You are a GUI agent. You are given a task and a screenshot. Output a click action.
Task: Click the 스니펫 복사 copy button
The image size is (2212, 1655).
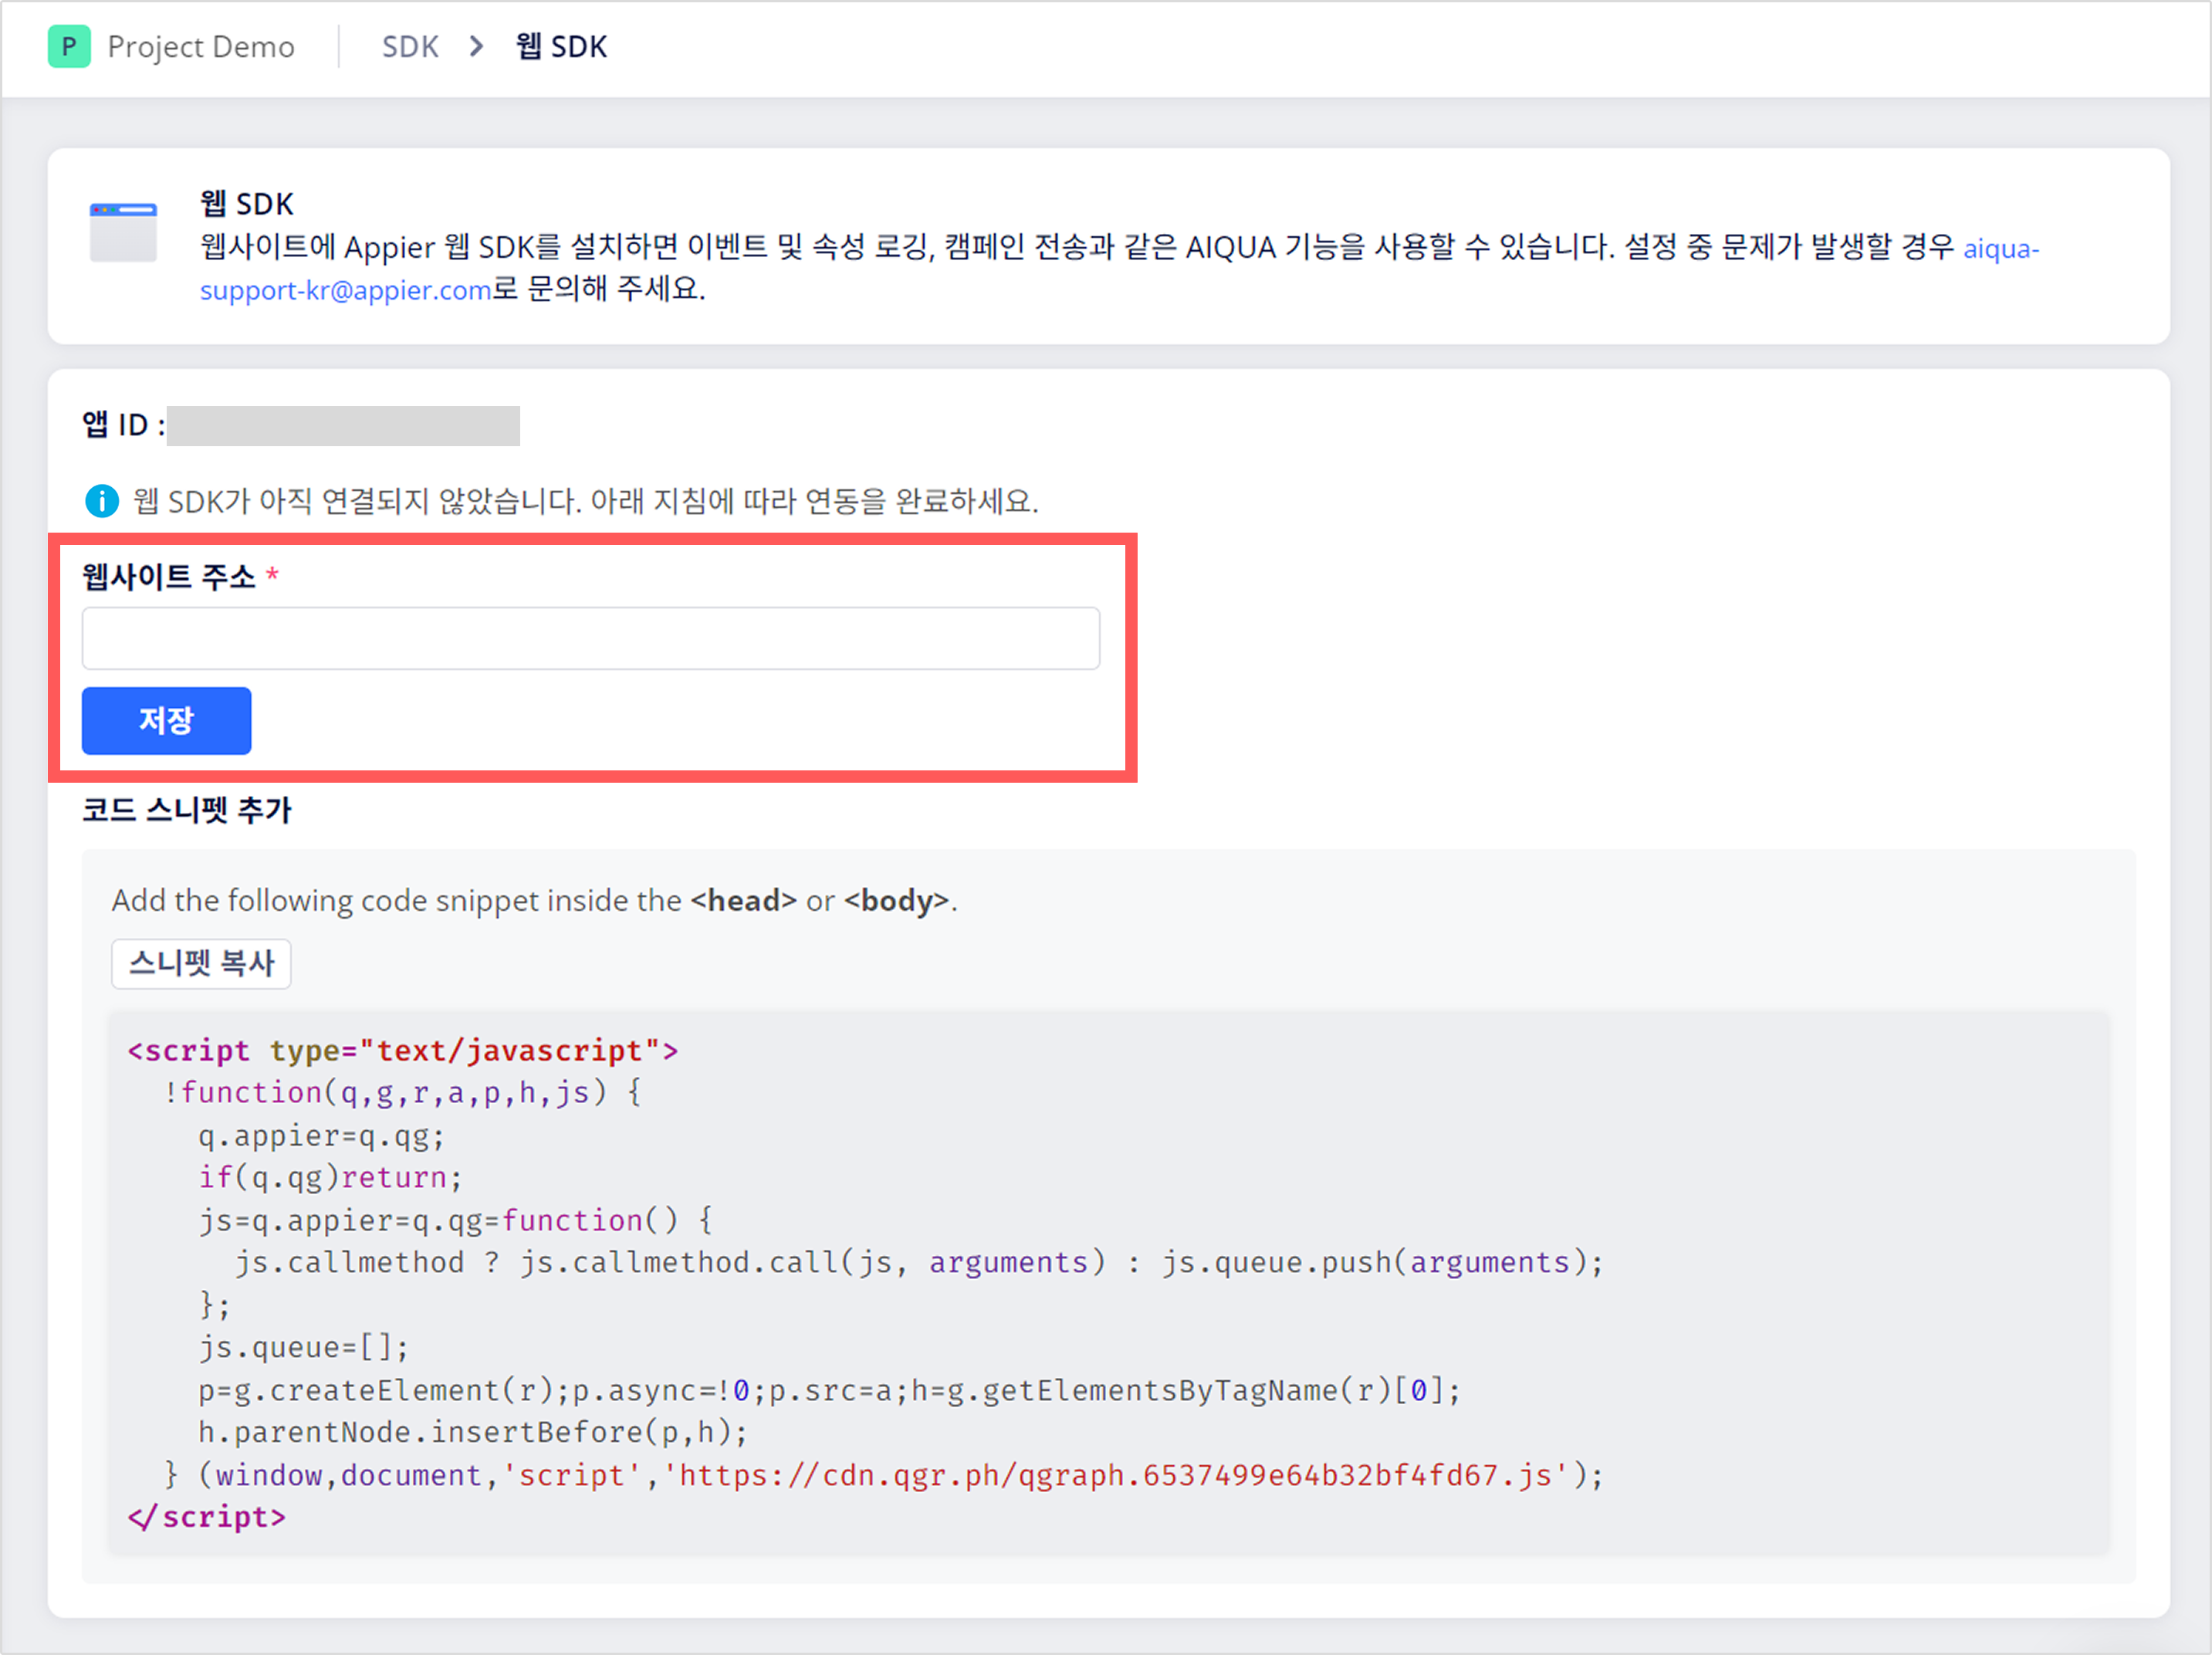click(201, 964)
